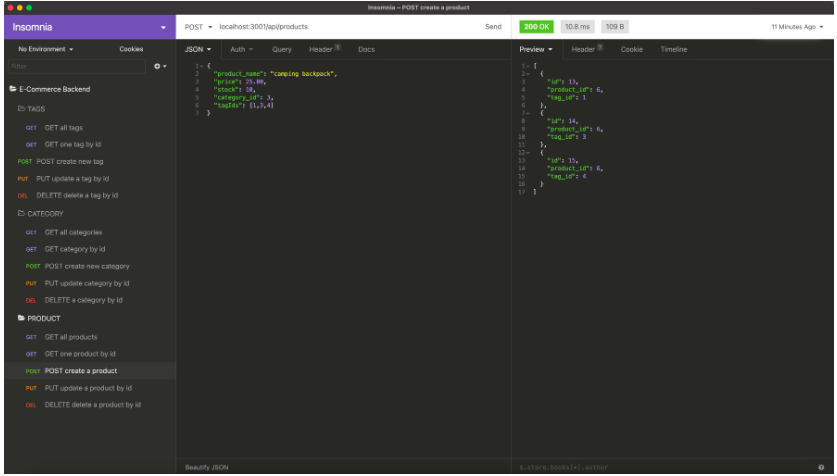Switch to the response Header tab
837x476 pixels.
(x=587, y=49)
